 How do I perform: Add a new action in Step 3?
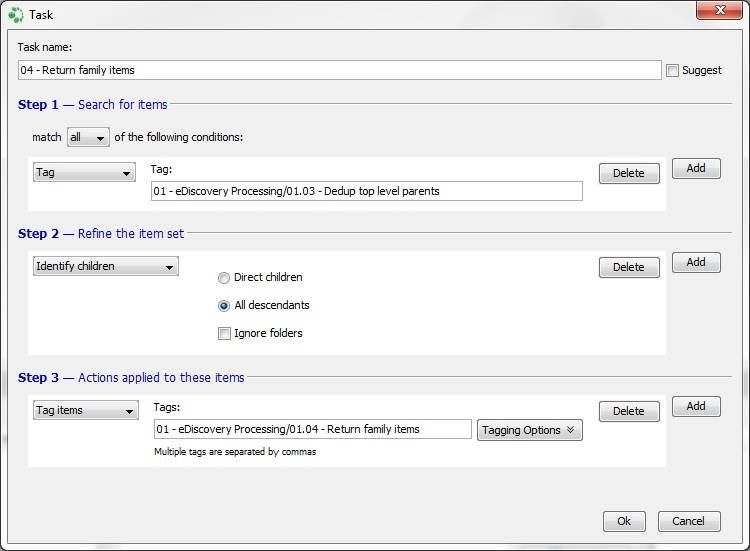click(x=696, y=406)
